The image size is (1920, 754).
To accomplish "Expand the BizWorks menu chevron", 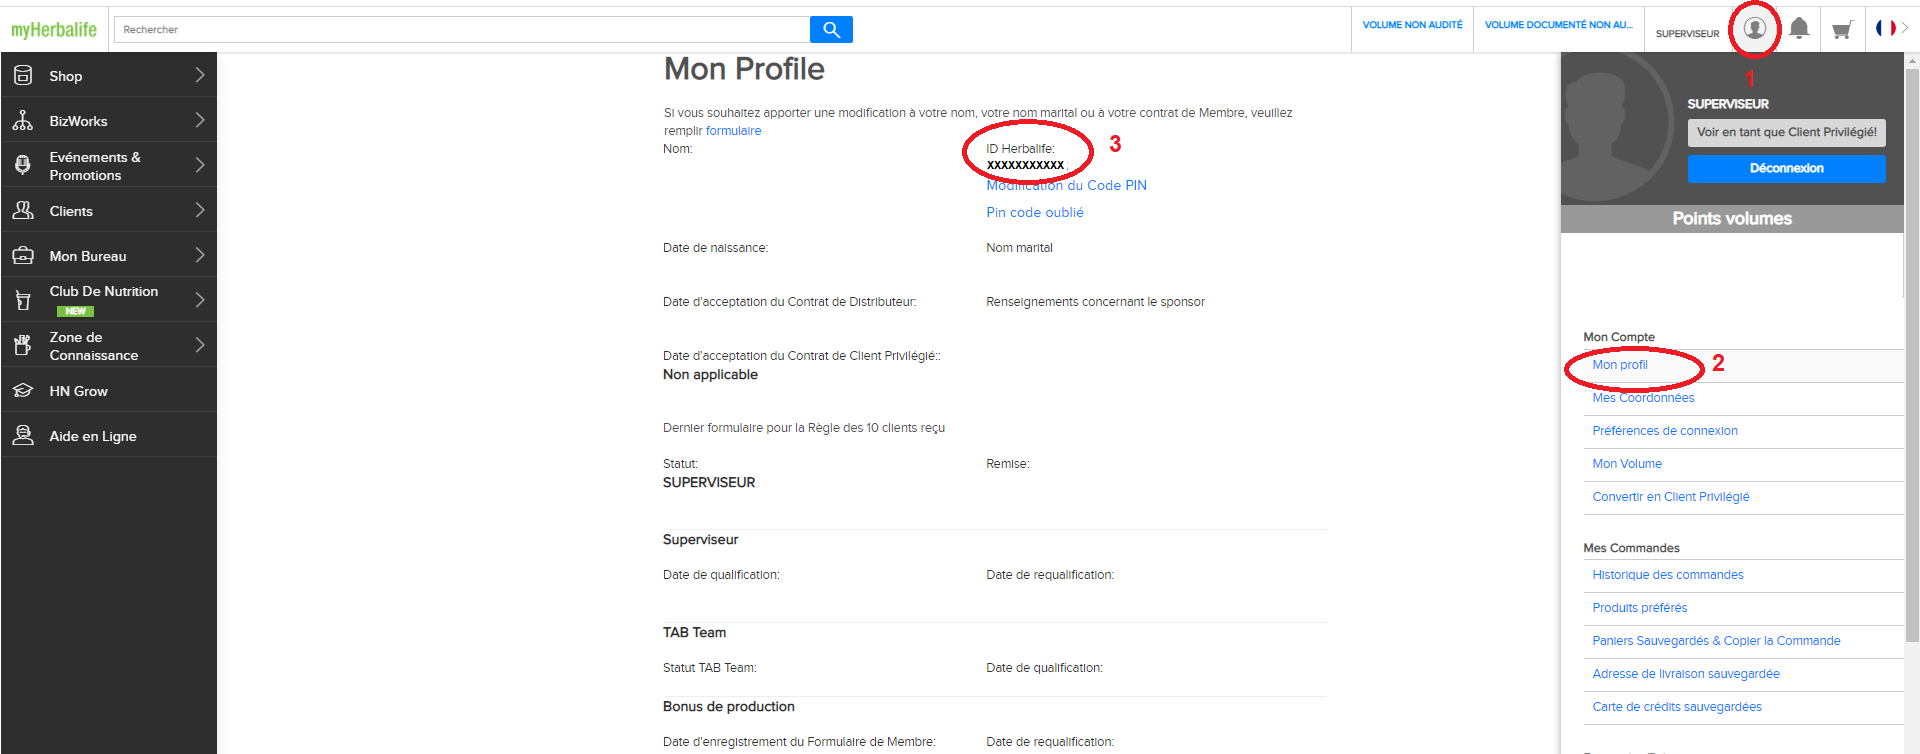I will pyautogui.click(x=200, y=120).
